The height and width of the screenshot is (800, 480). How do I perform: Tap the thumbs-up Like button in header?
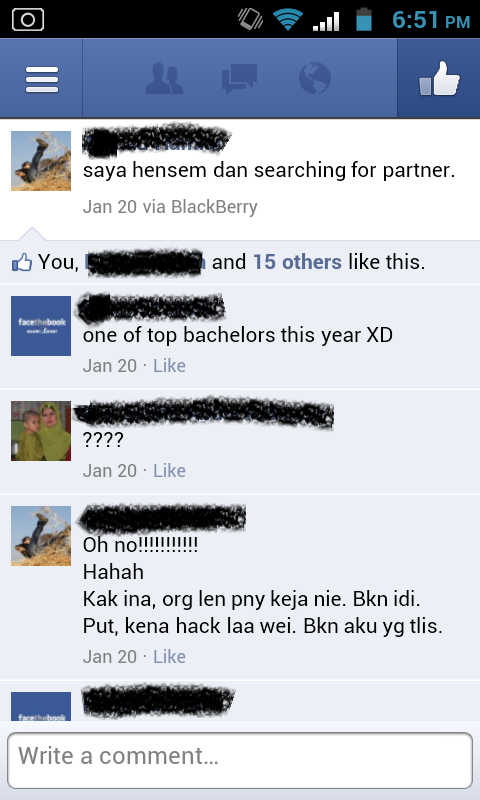pos(439,79)
